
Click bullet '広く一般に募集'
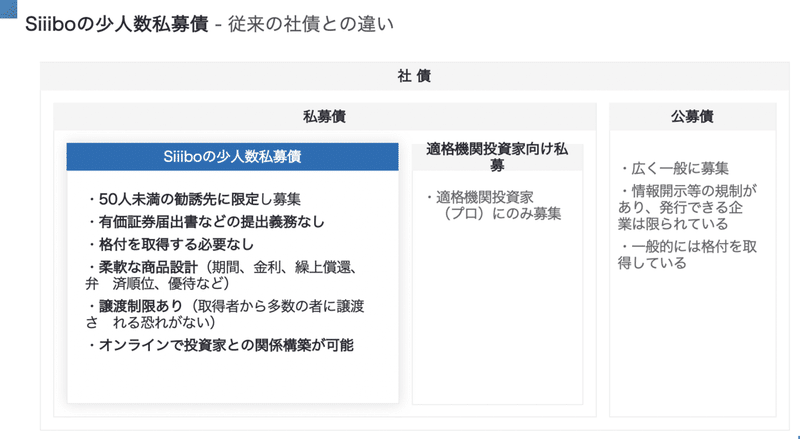(674, 168)
